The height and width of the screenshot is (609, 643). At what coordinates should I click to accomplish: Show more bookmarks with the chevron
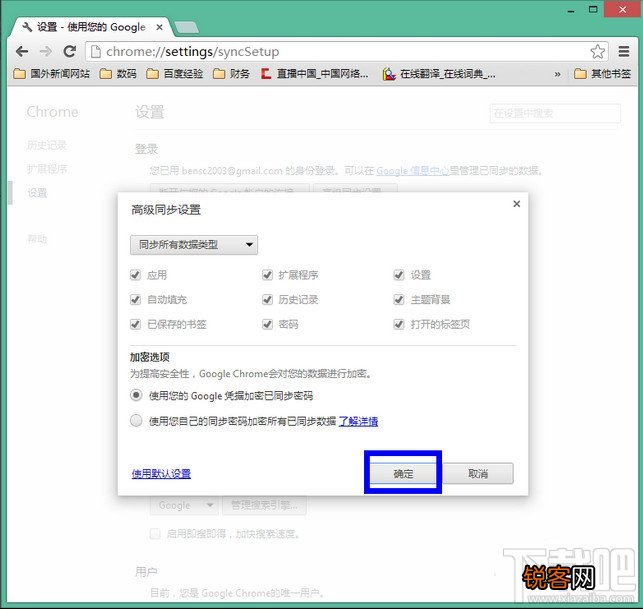pyautogui.click(x=557, y=74)
